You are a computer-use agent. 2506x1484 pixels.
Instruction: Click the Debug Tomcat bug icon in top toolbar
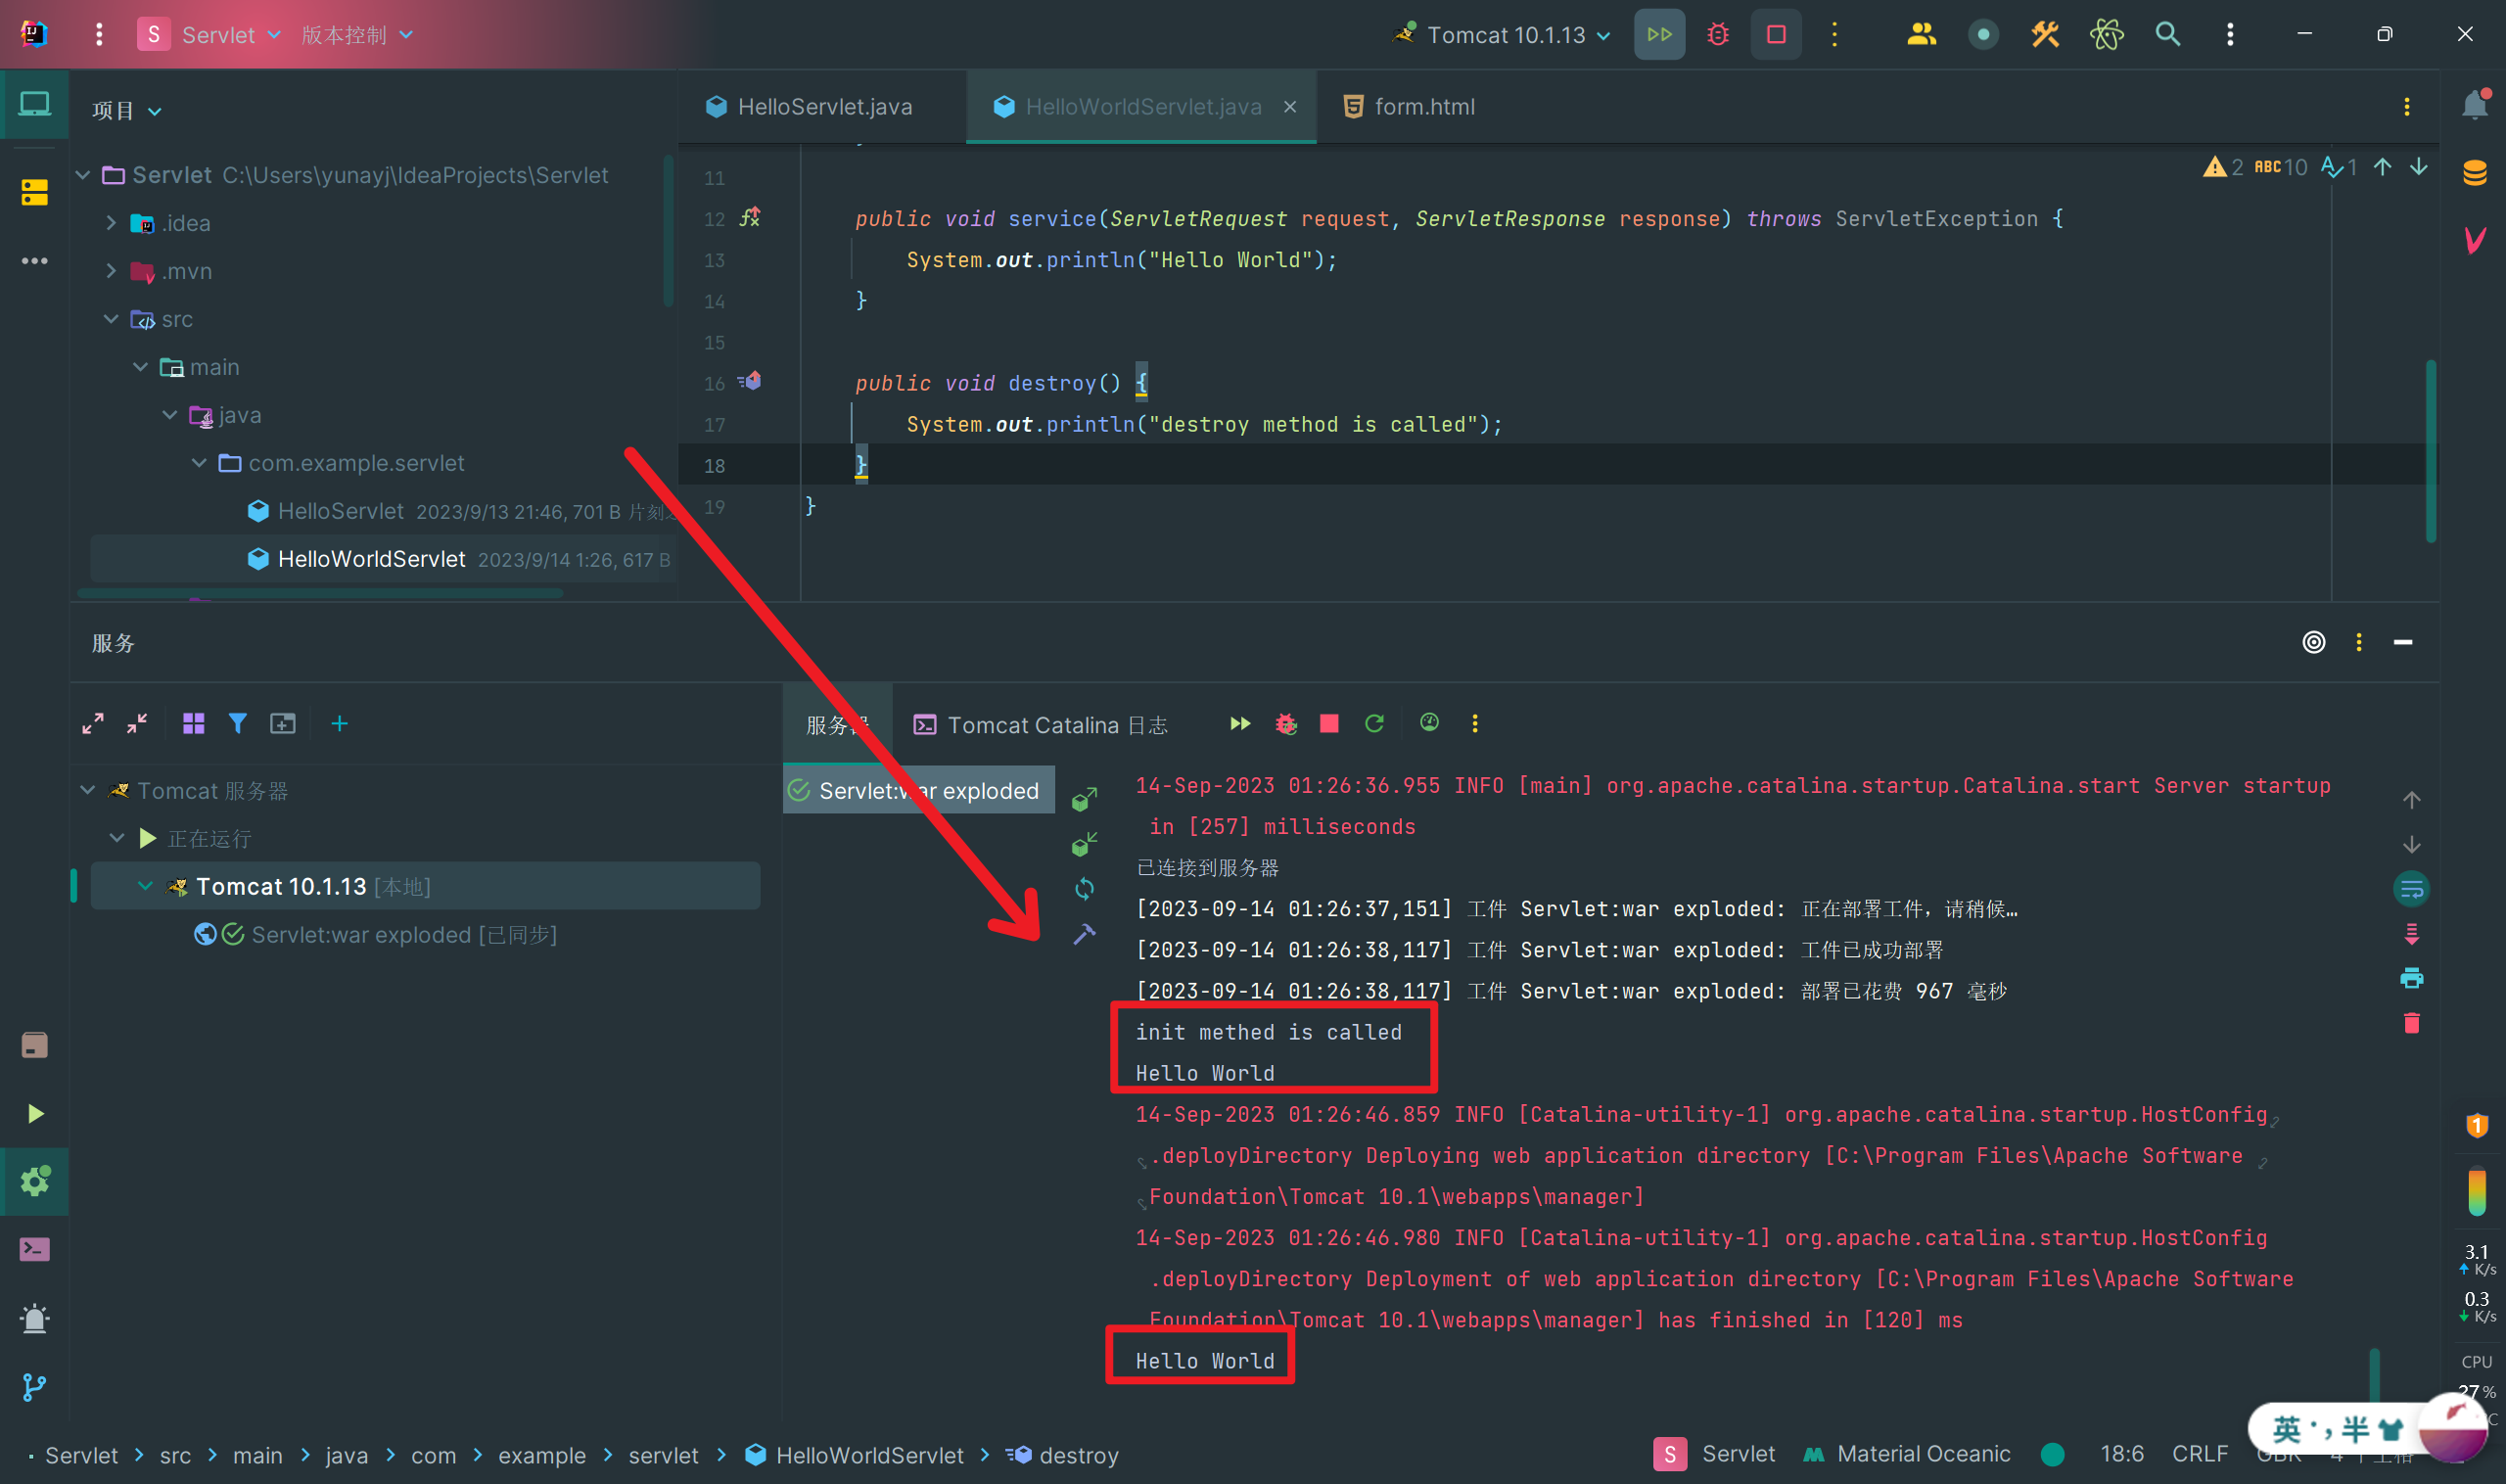coord(1718,35)
